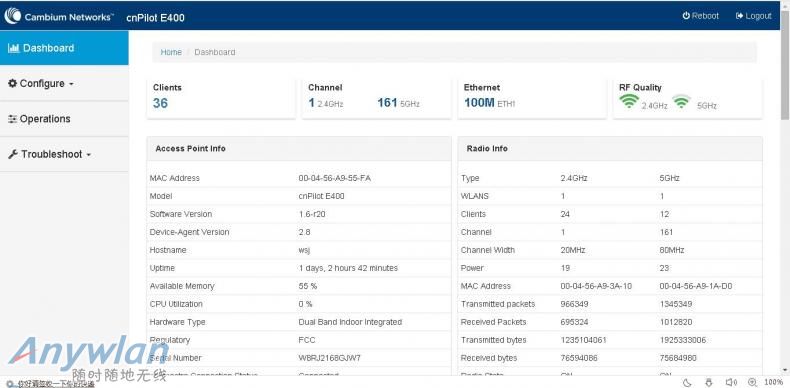Go to Home in the breadcrumb
The height and width of the screenshot is (388, 790).
(x=171, y=52)
